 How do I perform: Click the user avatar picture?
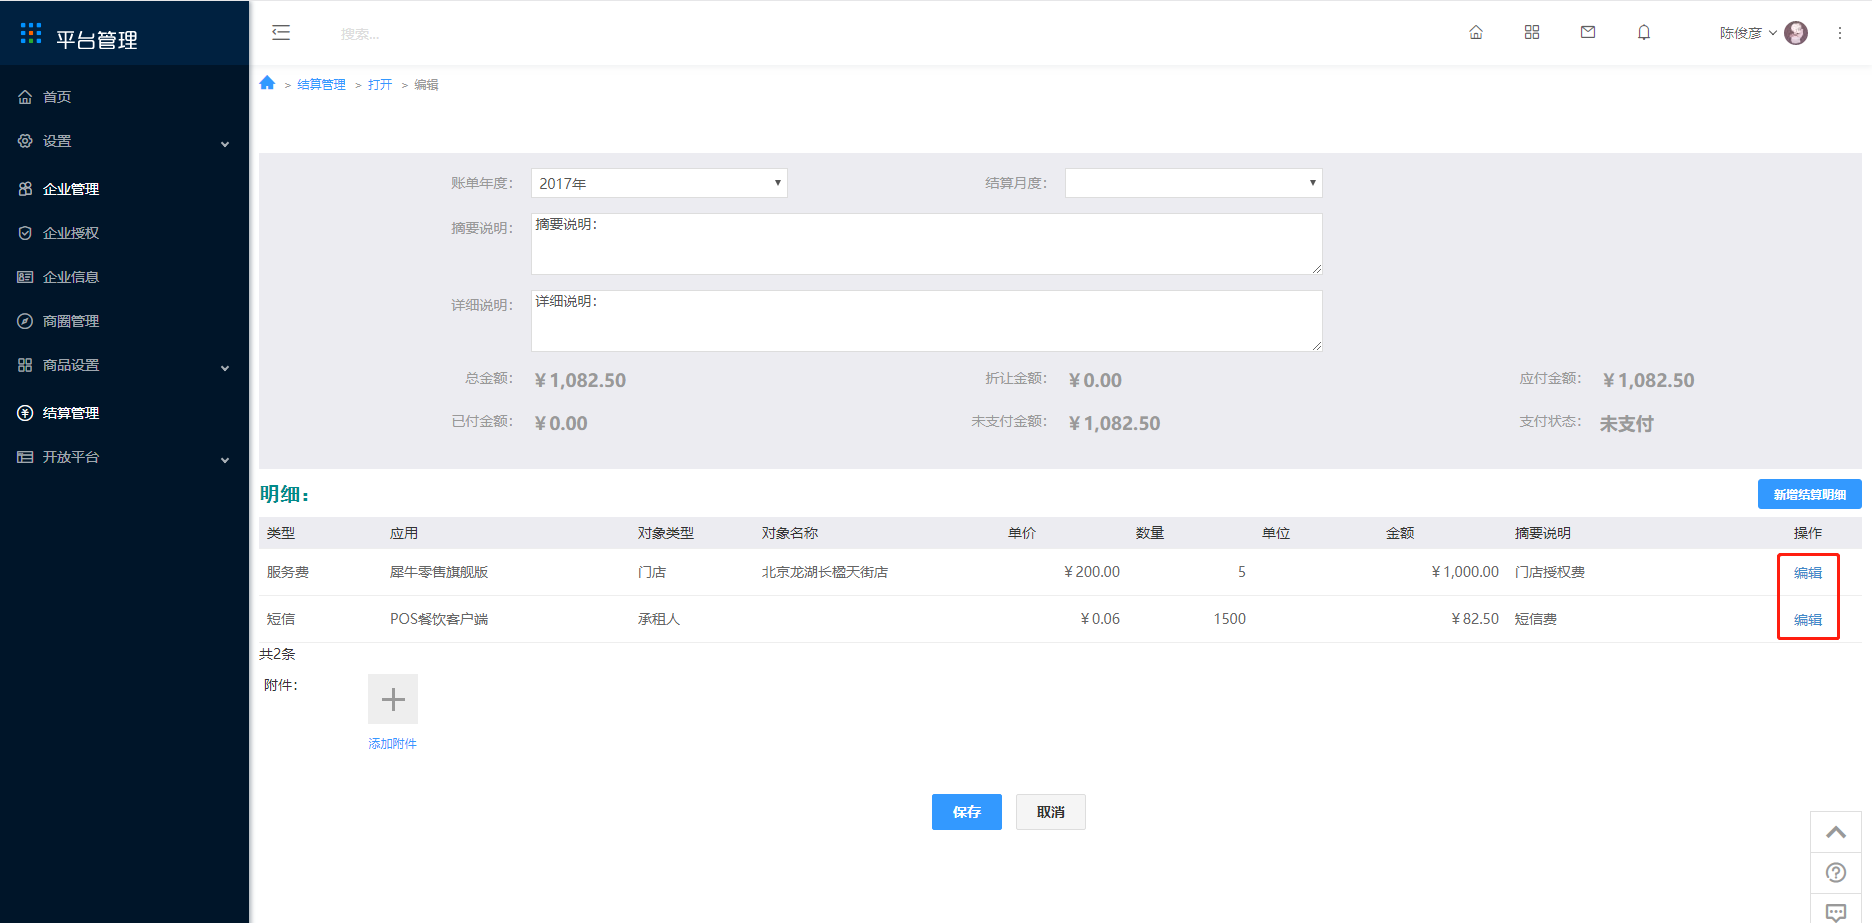tap(1796, 33)
